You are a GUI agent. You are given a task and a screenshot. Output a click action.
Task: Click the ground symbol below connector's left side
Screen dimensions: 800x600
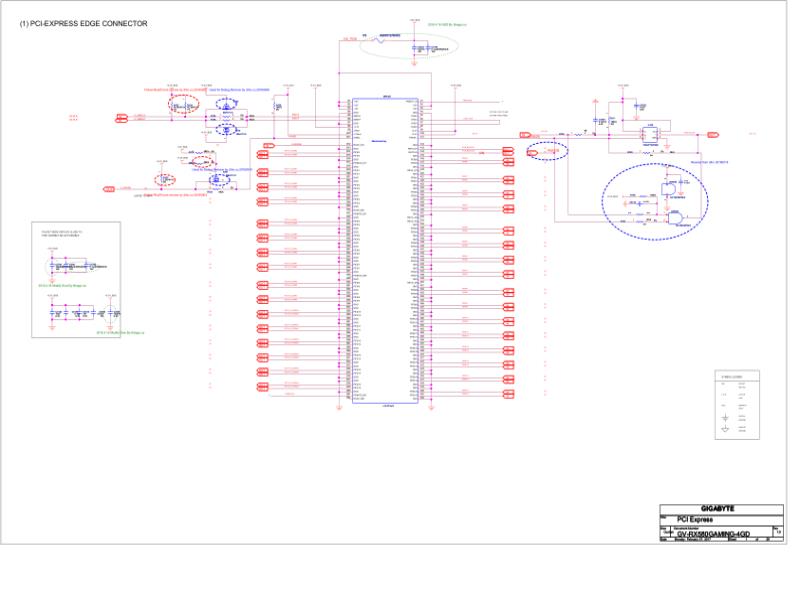[339, 407]
